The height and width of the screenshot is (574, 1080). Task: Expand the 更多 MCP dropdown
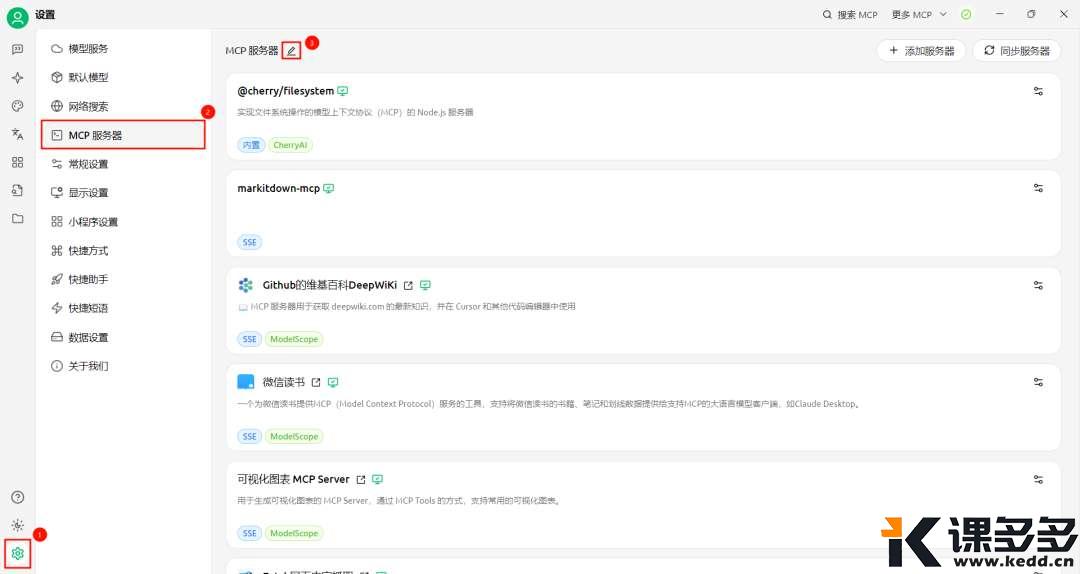[920, 14]
